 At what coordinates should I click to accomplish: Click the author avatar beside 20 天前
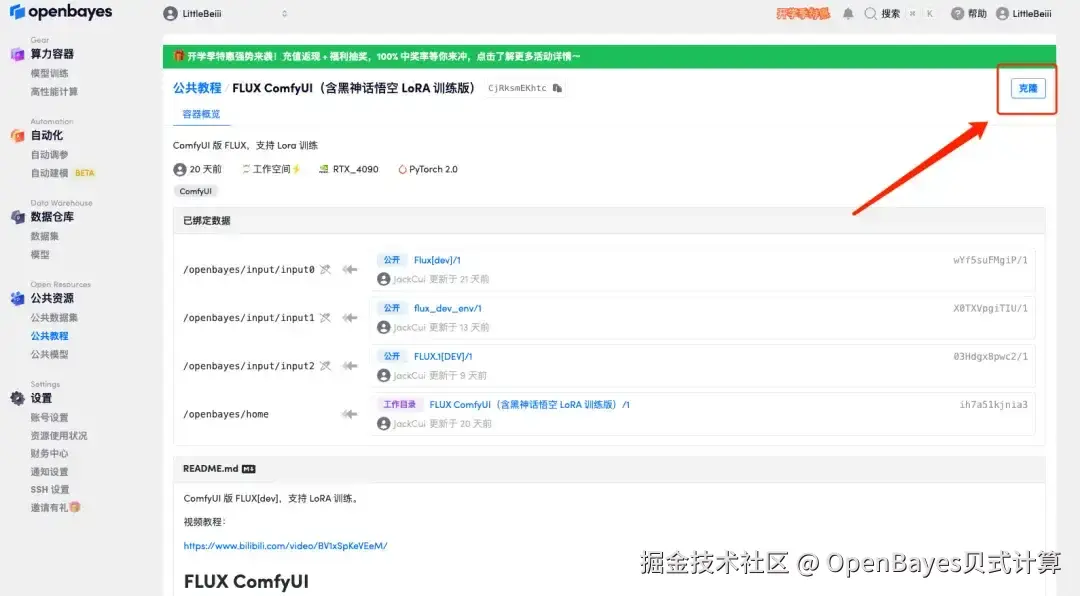coord(180,169)
